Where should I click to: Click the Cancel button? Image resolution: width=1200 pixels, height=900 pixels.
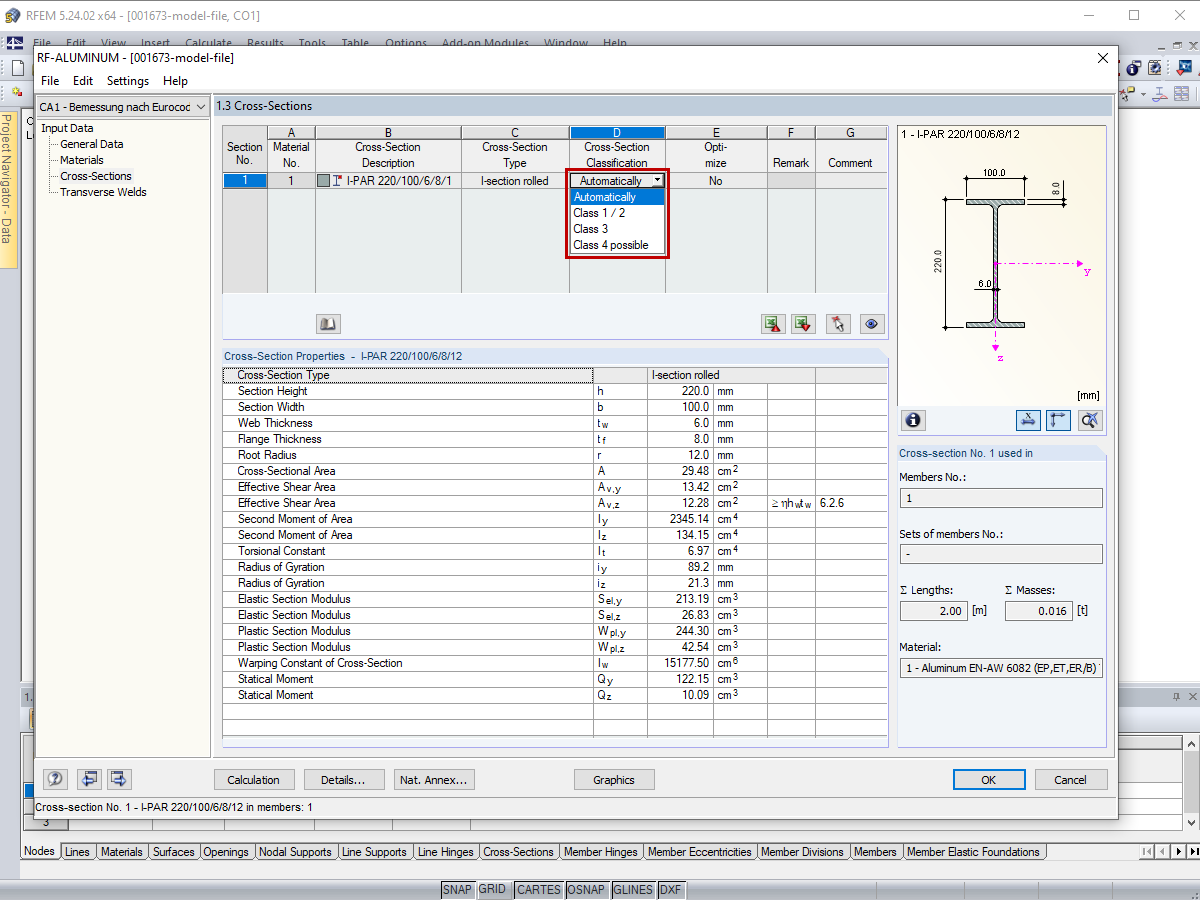(1070, 780)
